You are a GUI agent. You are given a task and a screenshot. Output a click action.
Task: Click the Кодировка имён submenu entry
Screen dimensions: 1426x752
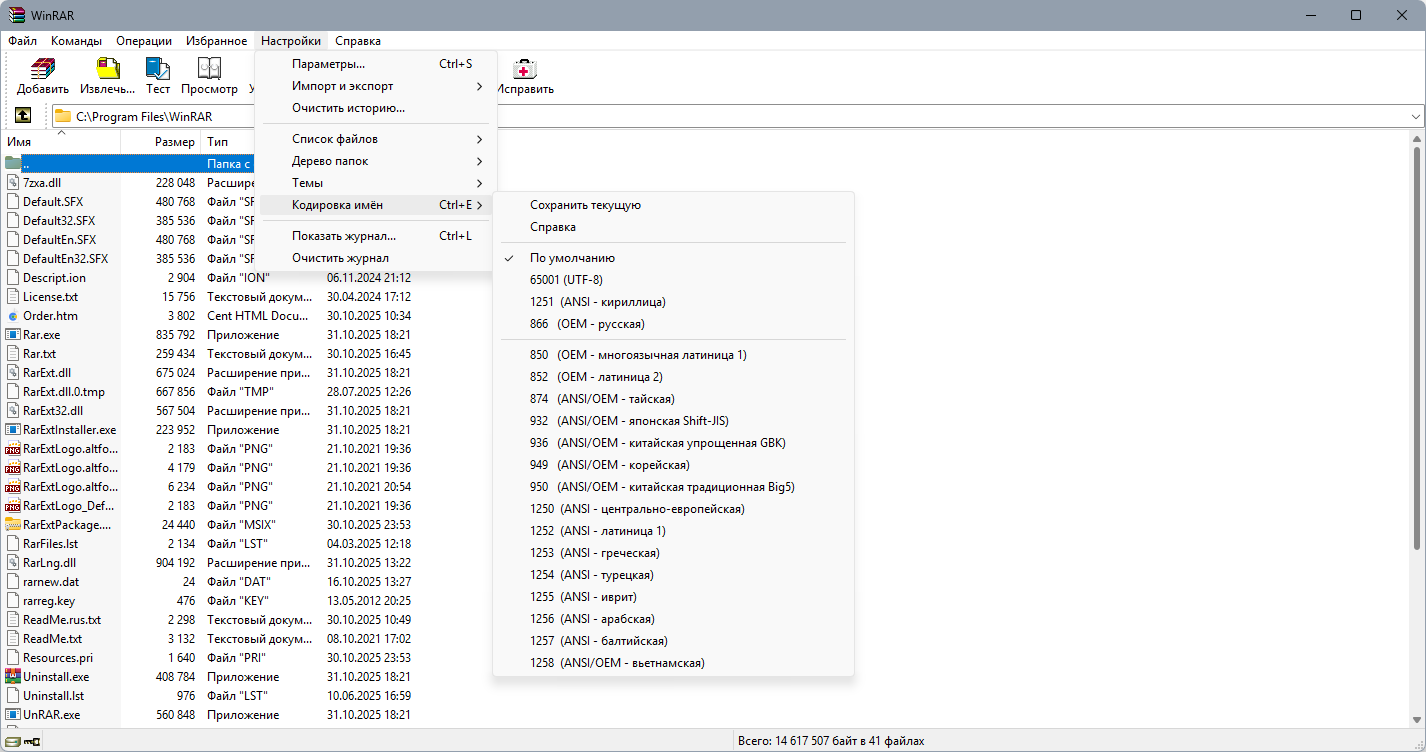pyautogui.click(x=375, y=205)
